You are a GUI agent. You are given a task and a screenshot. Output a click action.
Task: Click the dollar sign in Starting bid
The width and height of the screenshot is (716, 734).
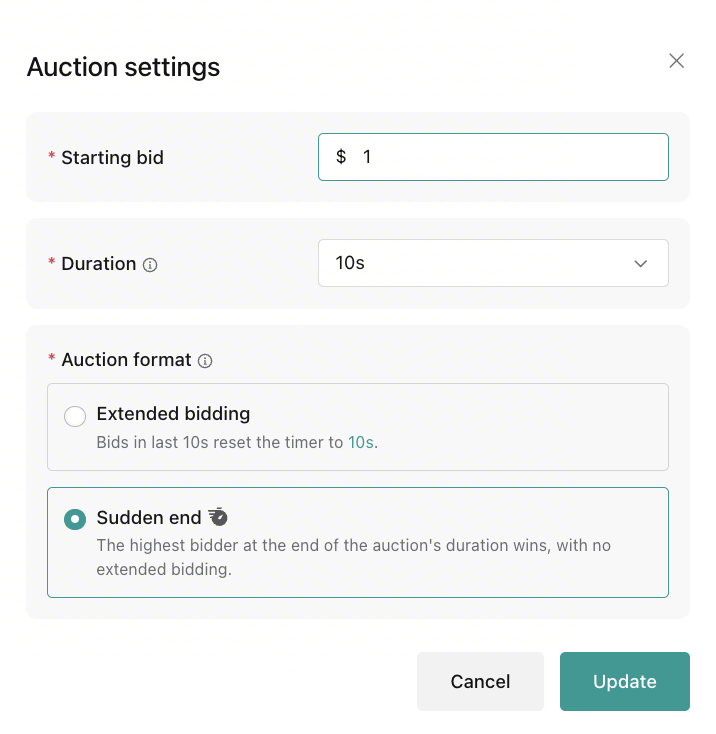click(341, 157)
